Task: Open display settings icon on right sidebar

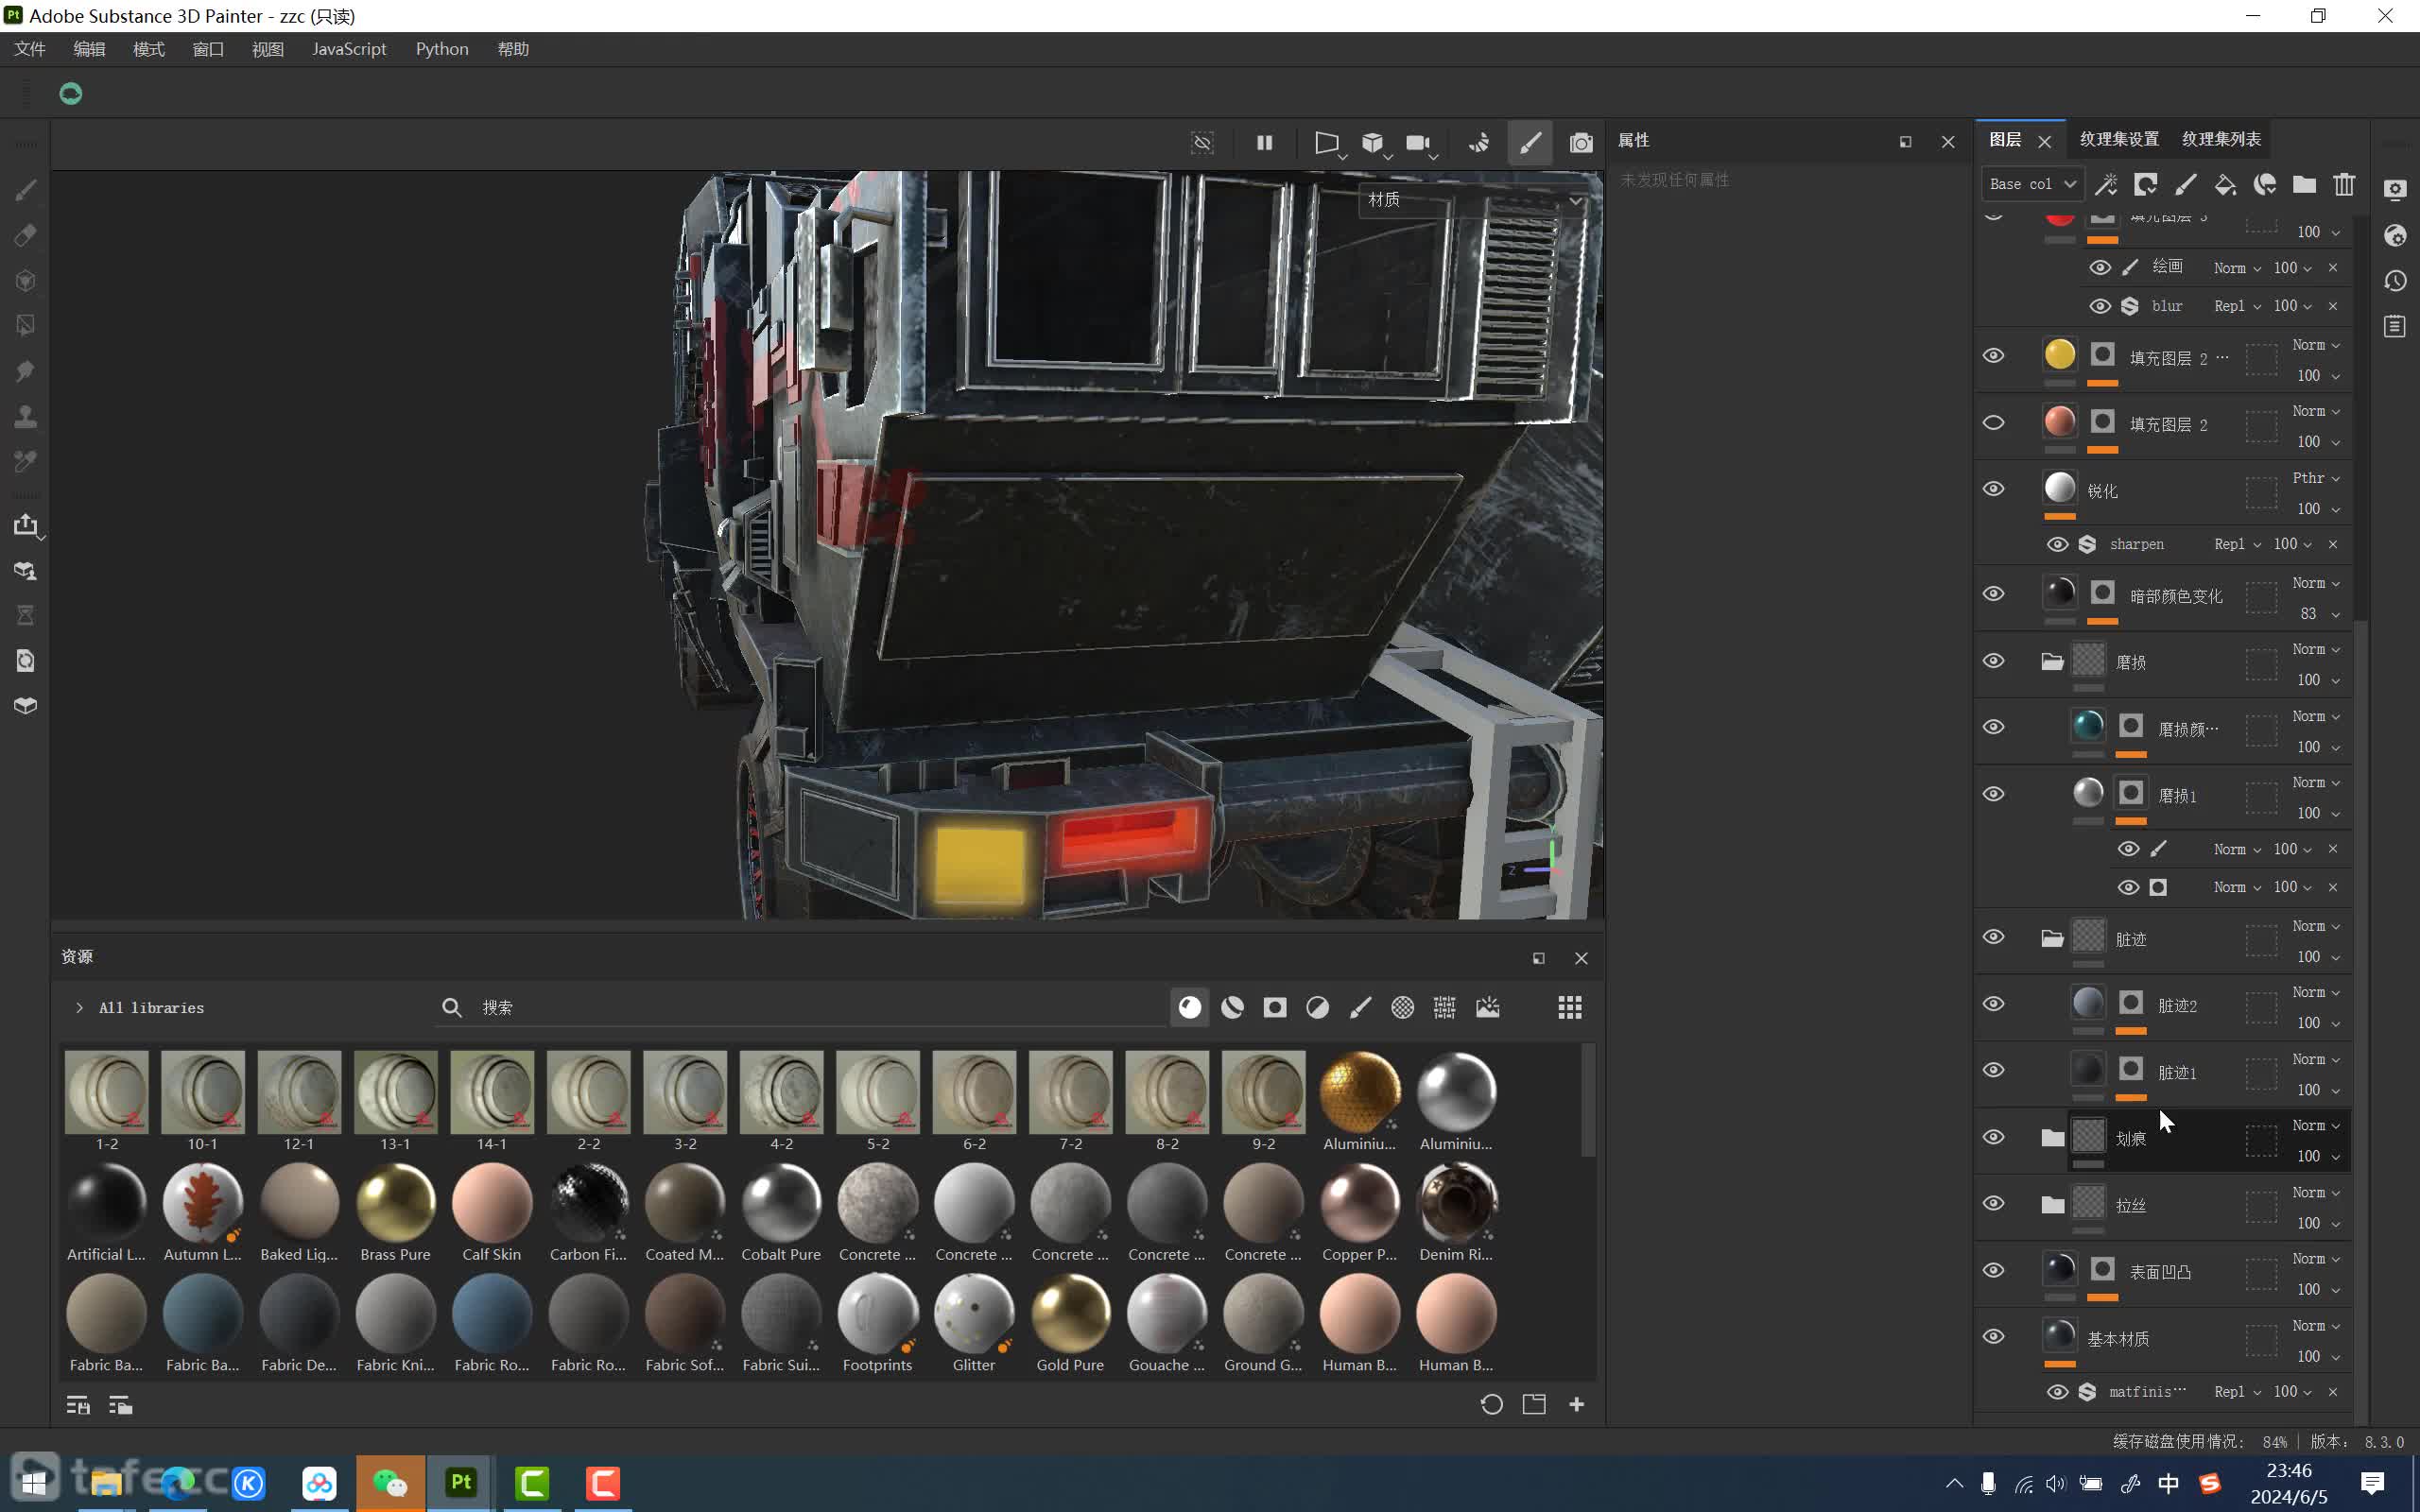Action: click(2395, 190)
